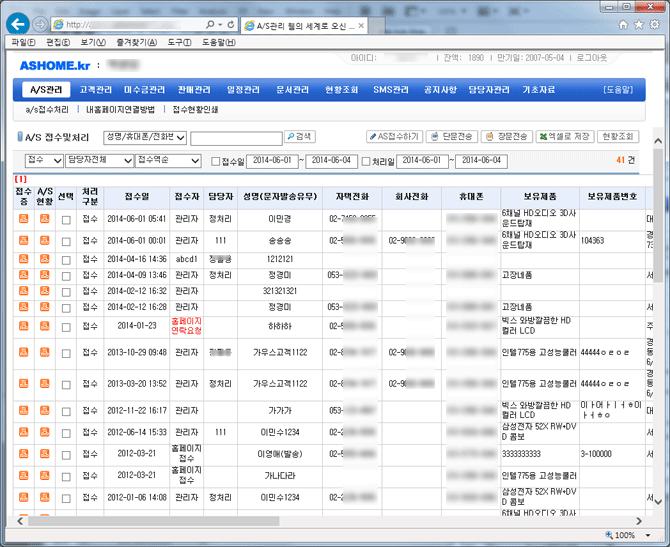Click the 현황조회 button beside 엑셀로 저장

[x=618, y=136]
